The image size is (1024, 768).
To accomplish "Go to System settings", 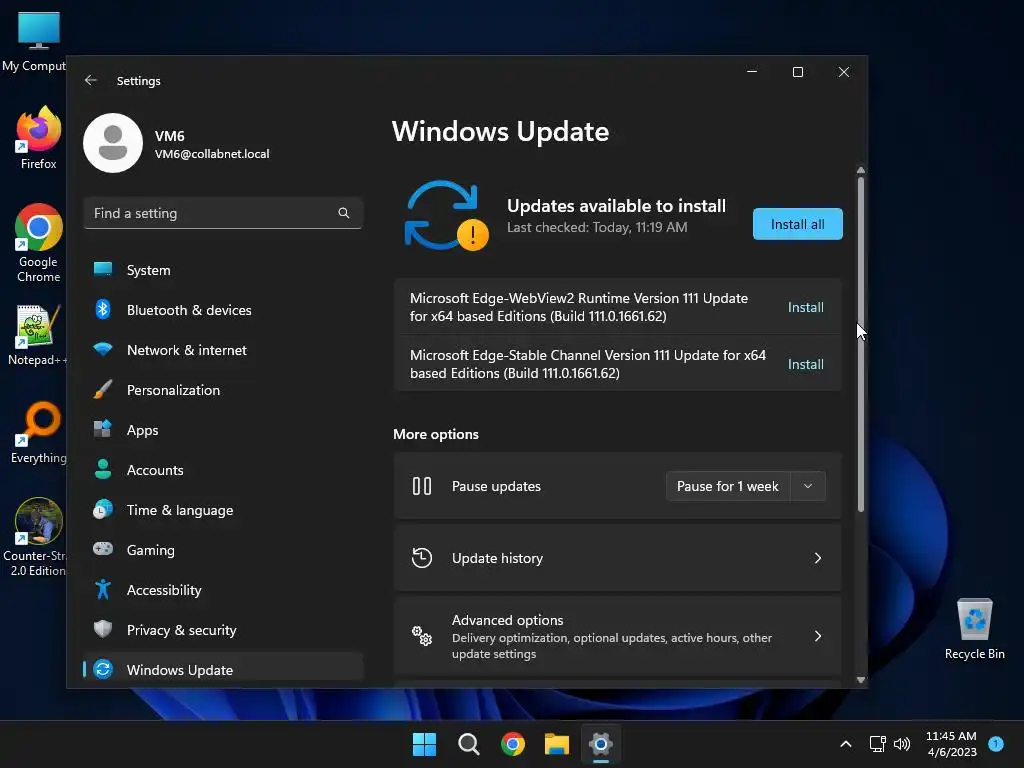I will click(223, 270).
